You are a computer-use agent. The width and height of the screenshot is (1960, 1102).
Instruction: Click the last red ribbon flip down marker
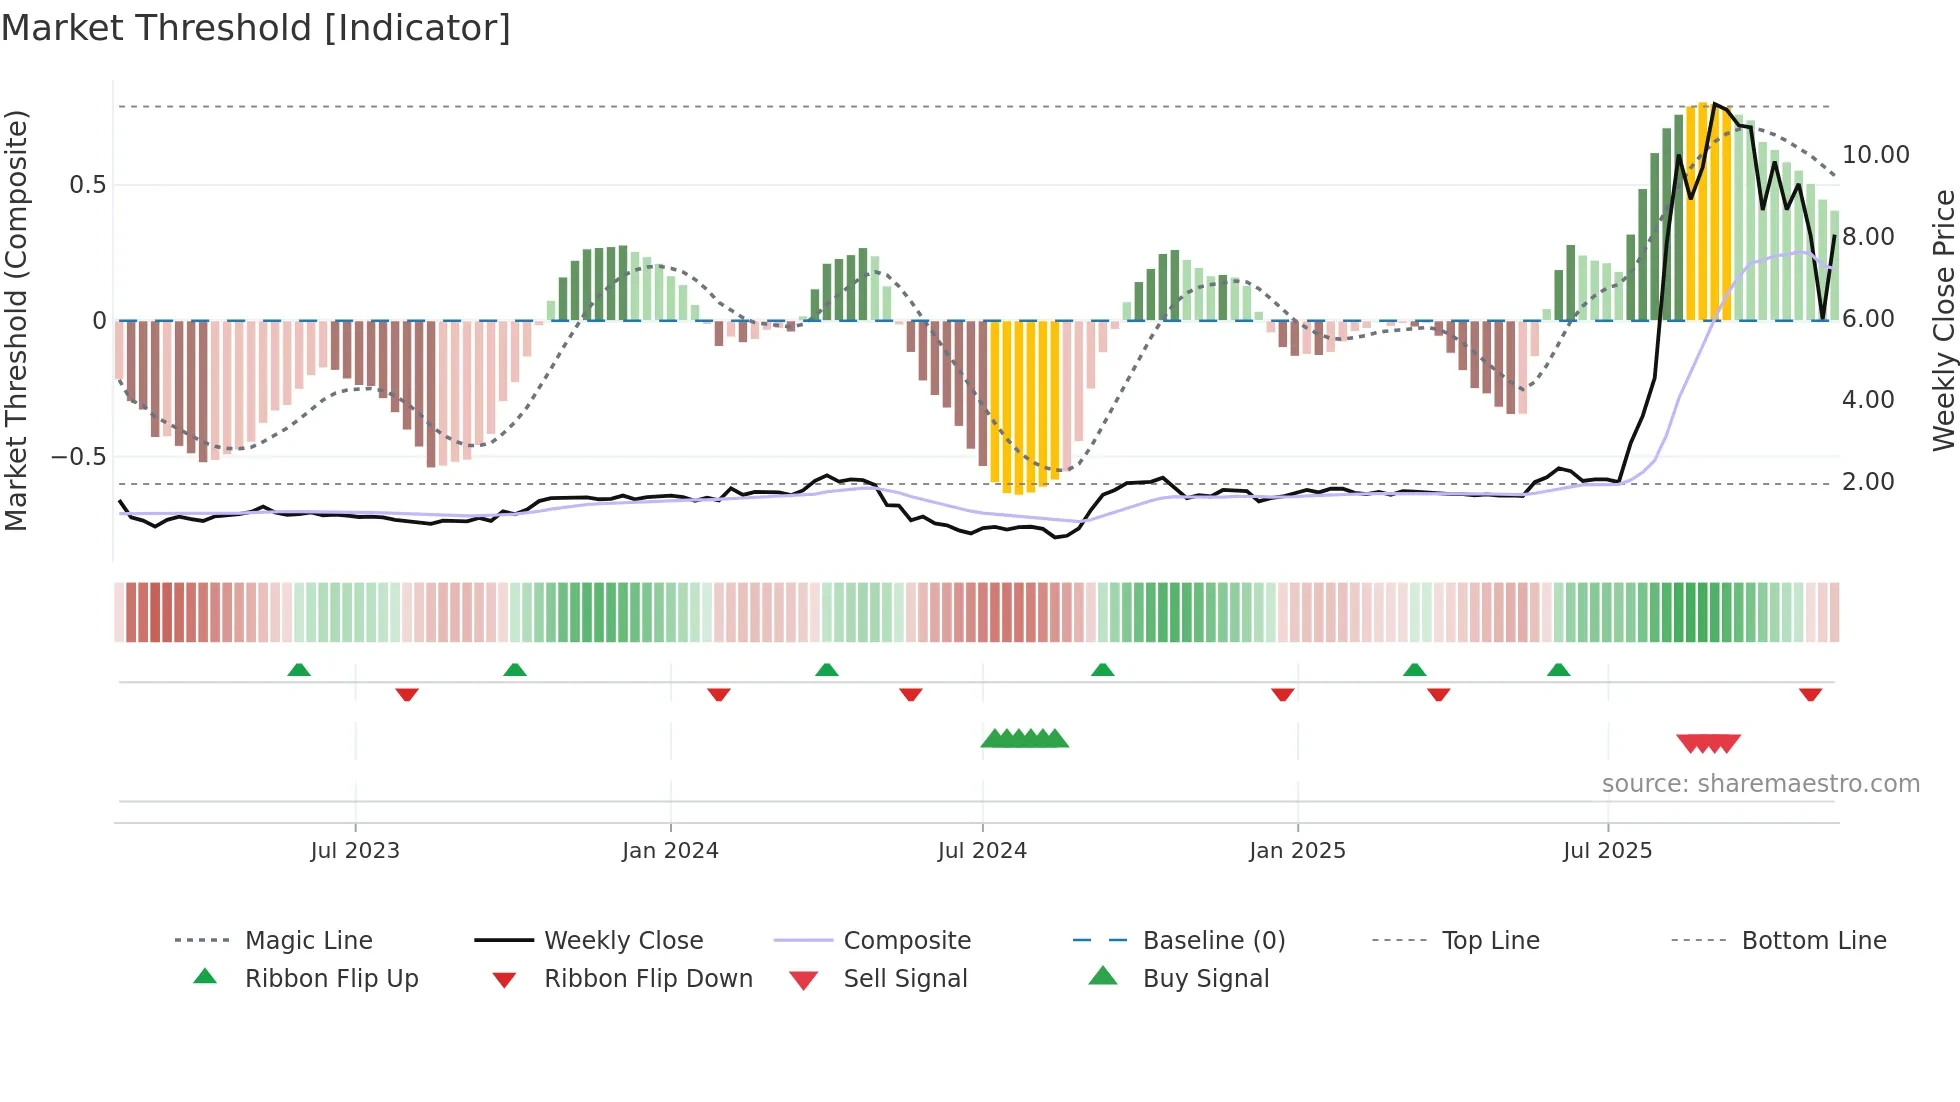pos(1810,694)
